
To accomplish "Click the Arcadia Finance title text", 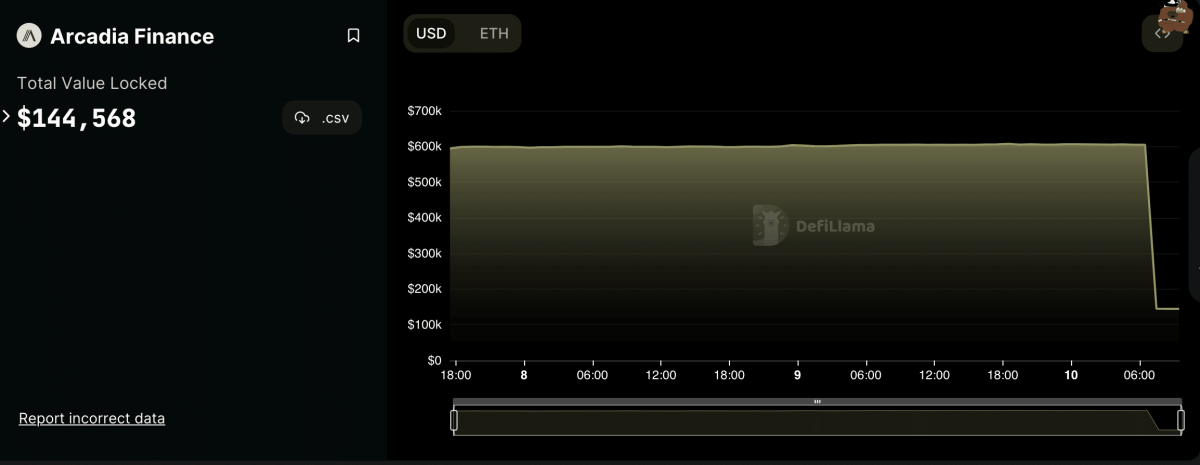I will pos(132,36).
